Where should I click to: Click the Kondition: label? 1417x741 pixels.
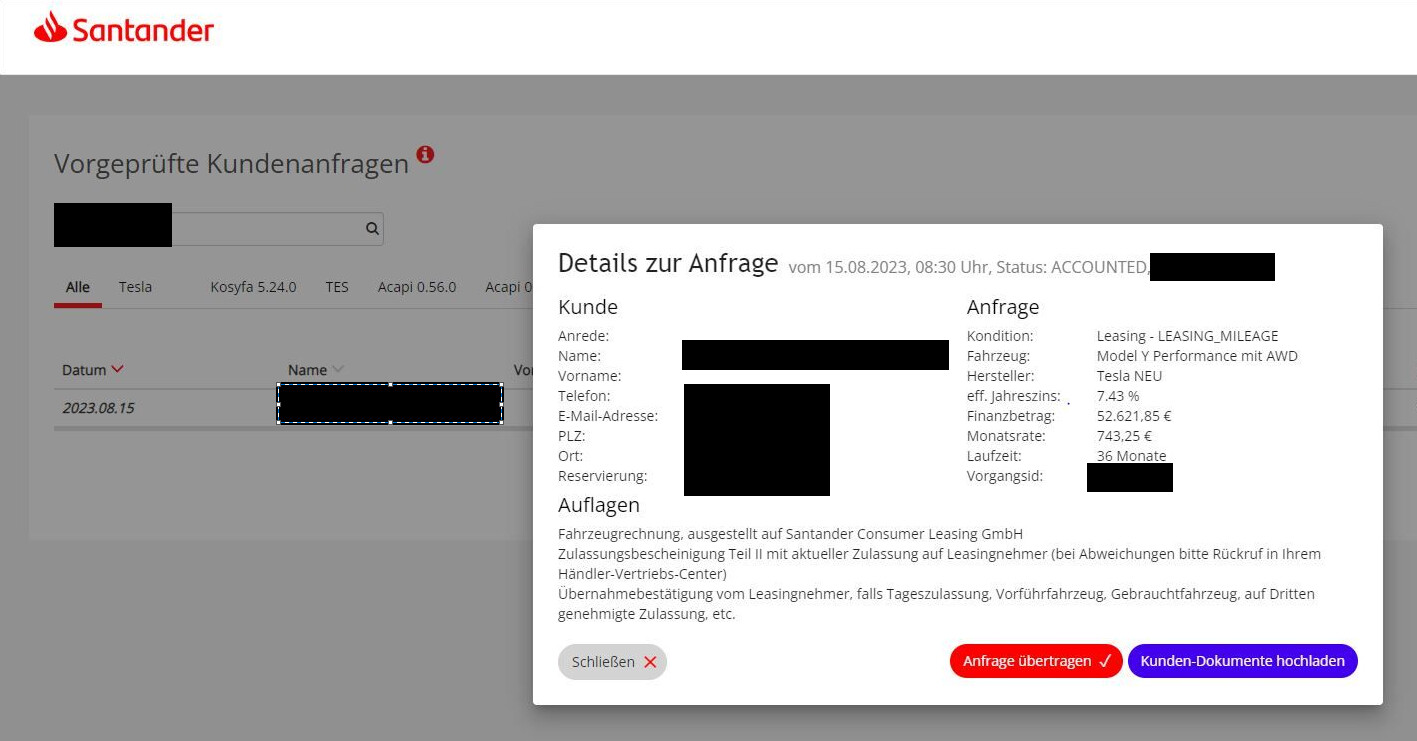click(1000, 336)
